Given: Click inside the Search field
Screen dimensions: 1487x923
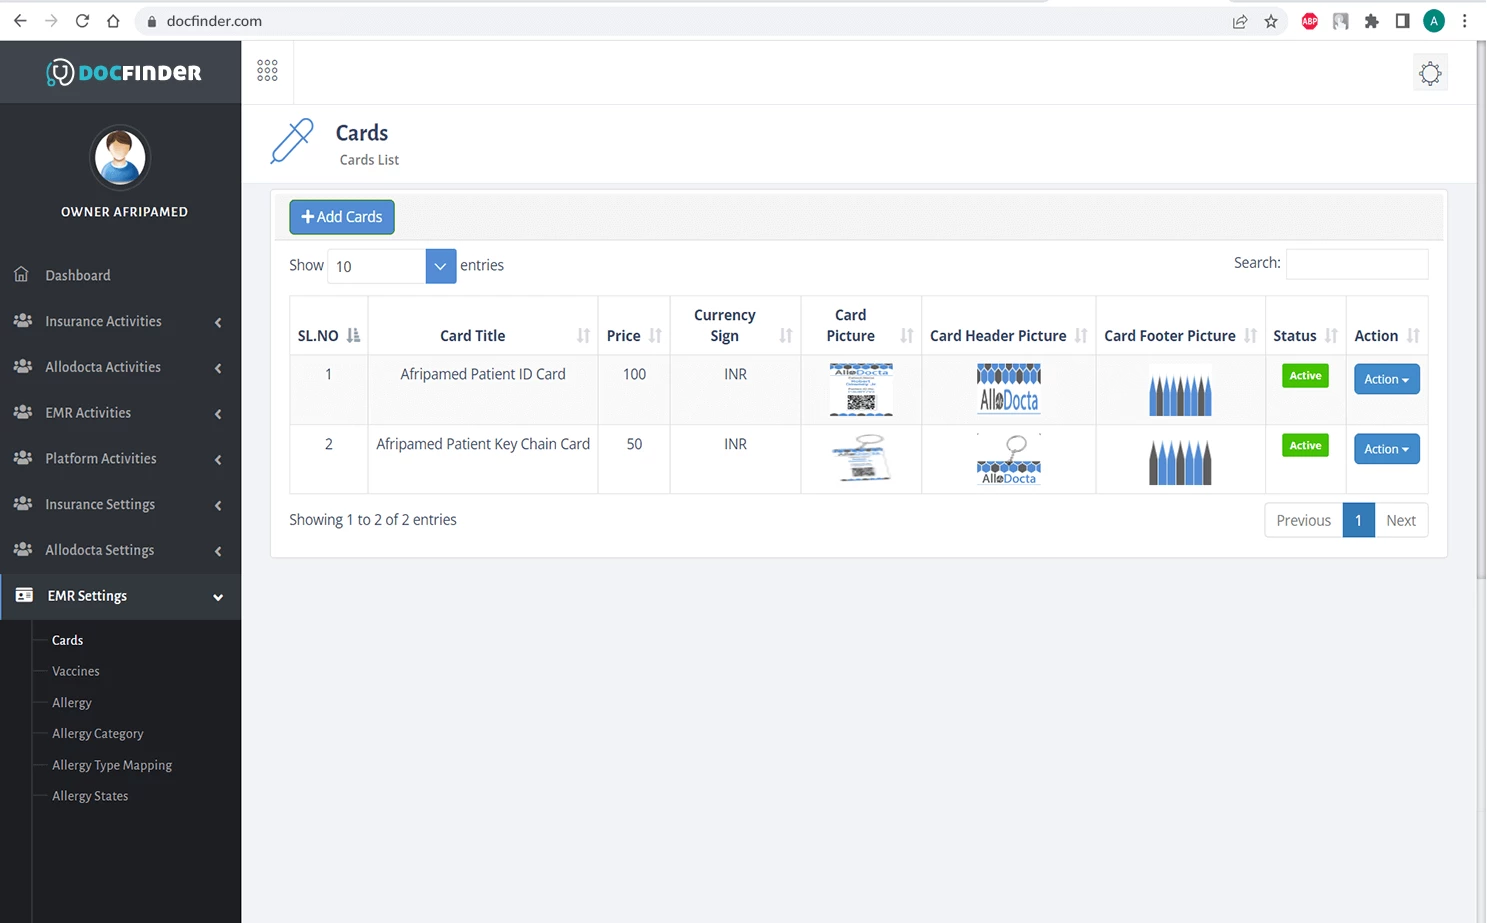Looking at the screenshot, I should pos(1356,263).
